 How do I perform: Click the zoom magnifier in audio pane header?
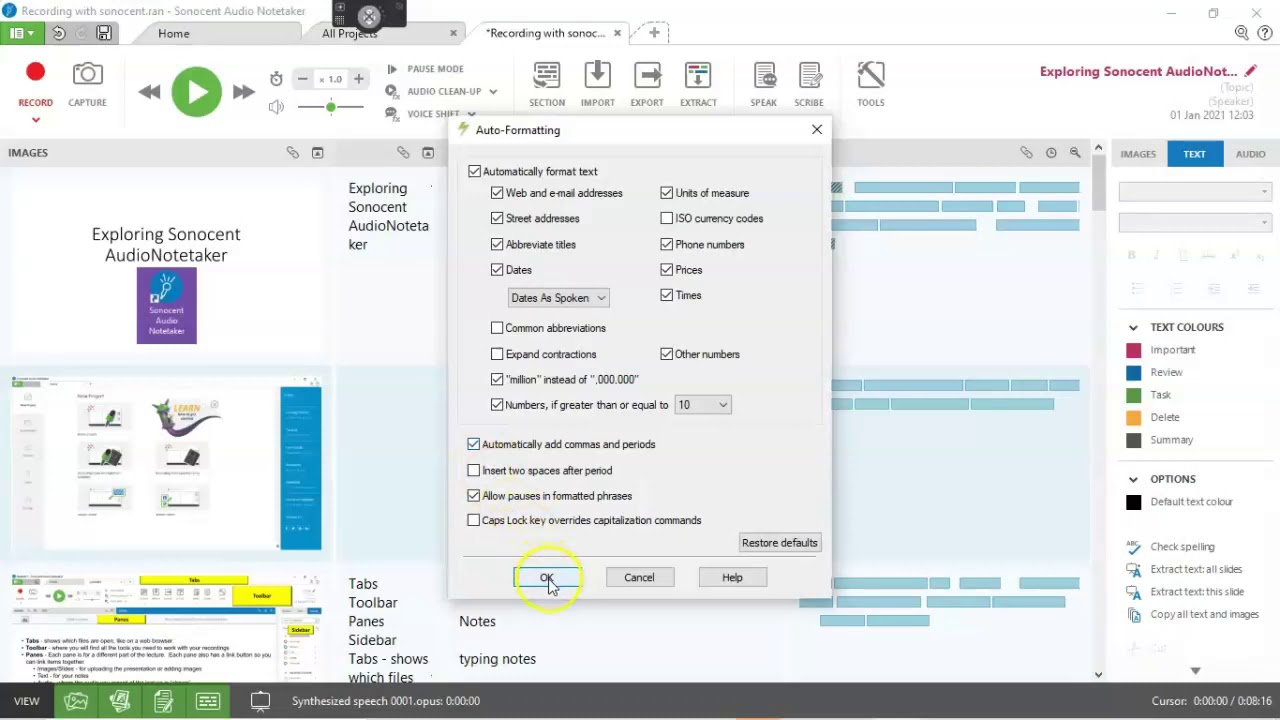click(x=1075, y=152)
